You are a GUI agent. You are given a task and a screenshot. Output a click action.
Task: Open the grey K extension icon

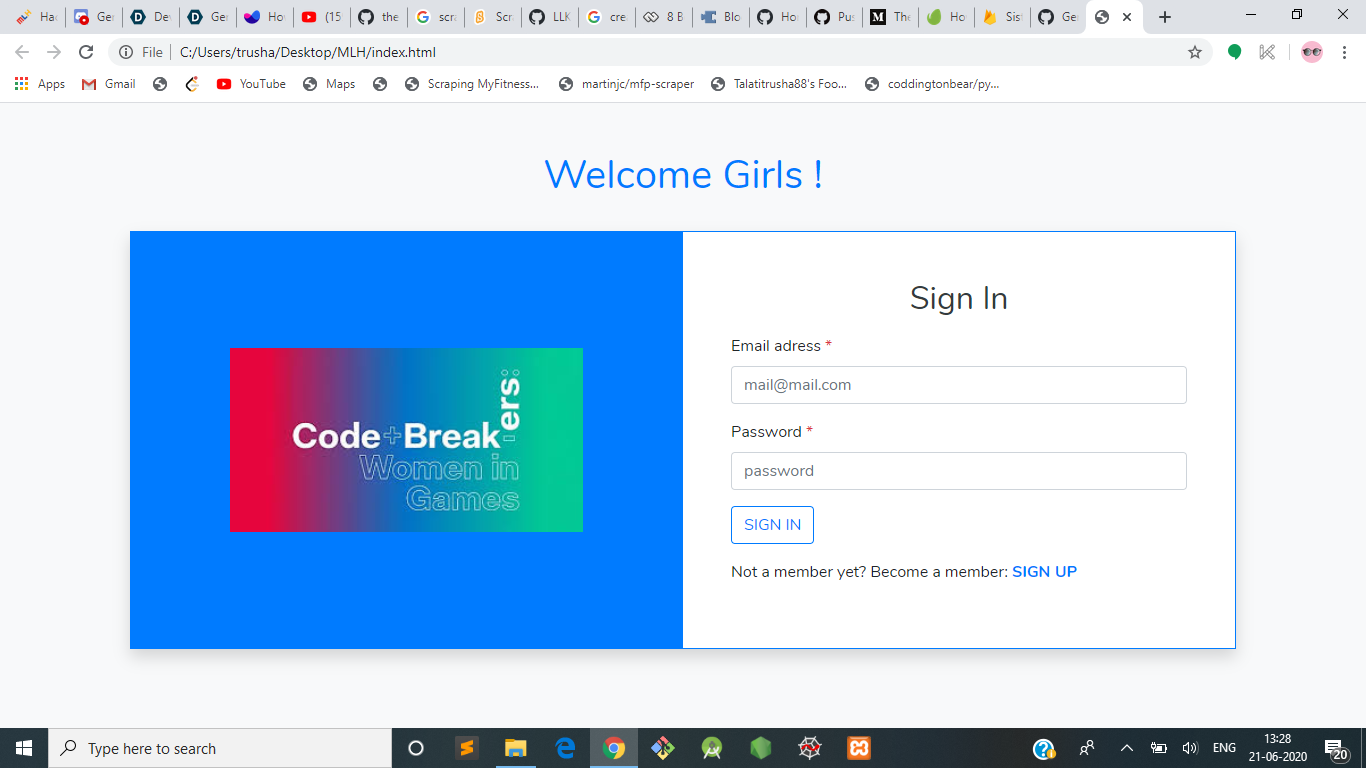(1267, 52)
